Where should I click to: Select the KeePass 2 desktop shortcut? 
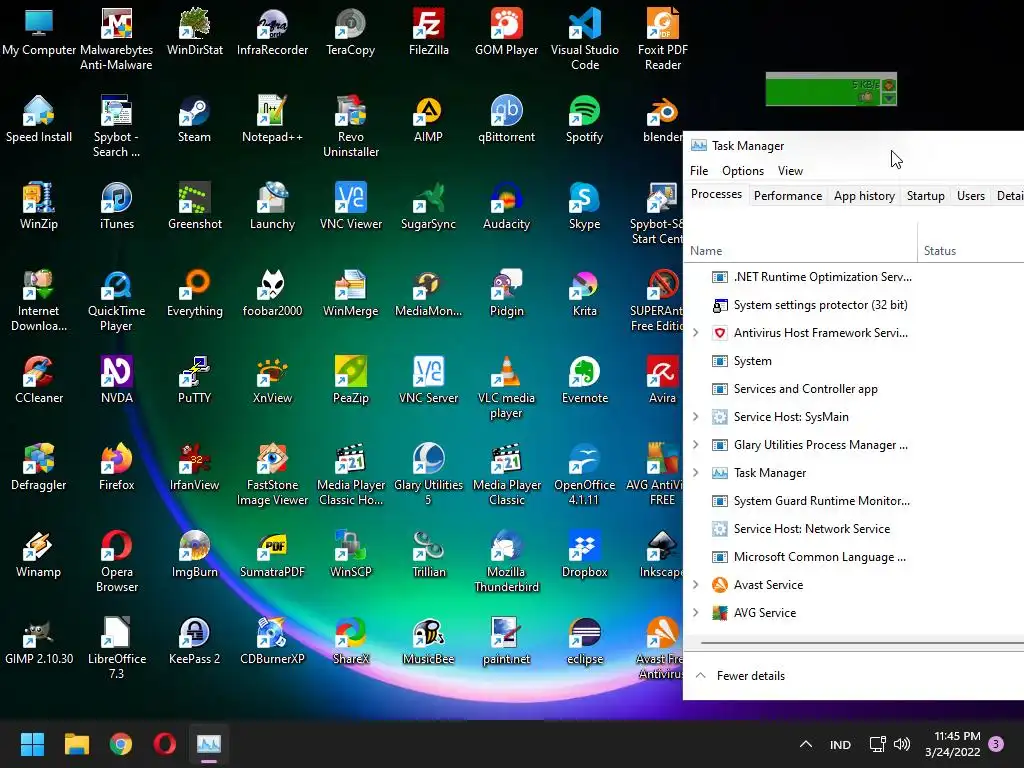pyautogui.click(x=195, y=641)
